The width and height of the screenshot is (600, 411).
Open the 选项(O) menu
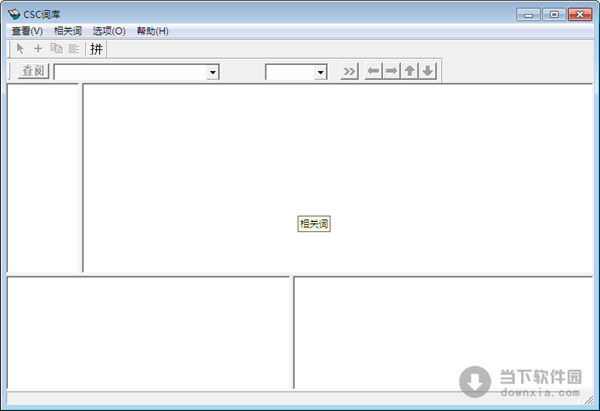click(109, 31)
